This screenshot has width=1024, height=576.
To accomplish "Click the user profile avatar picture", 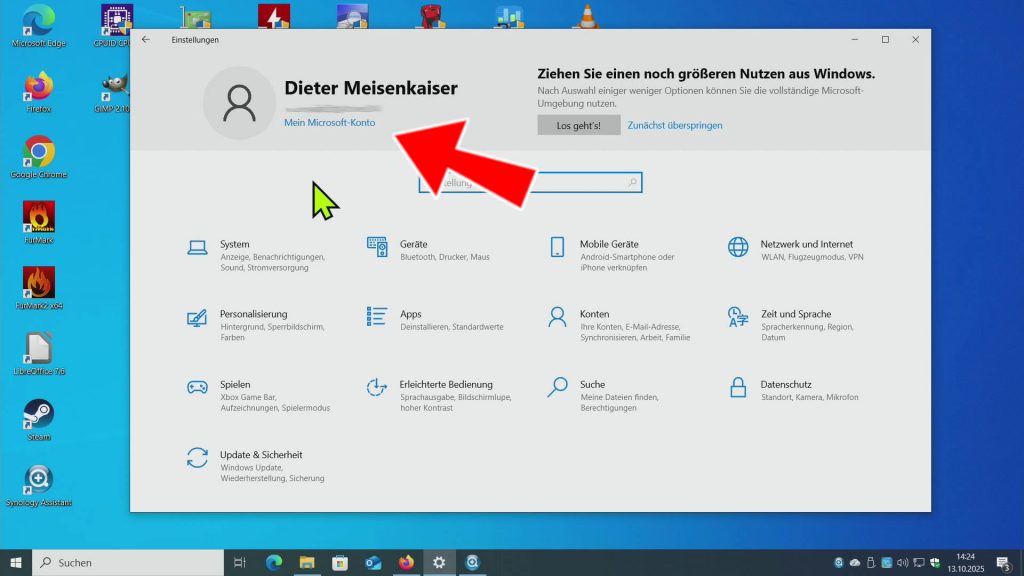I will pos(239,103).
